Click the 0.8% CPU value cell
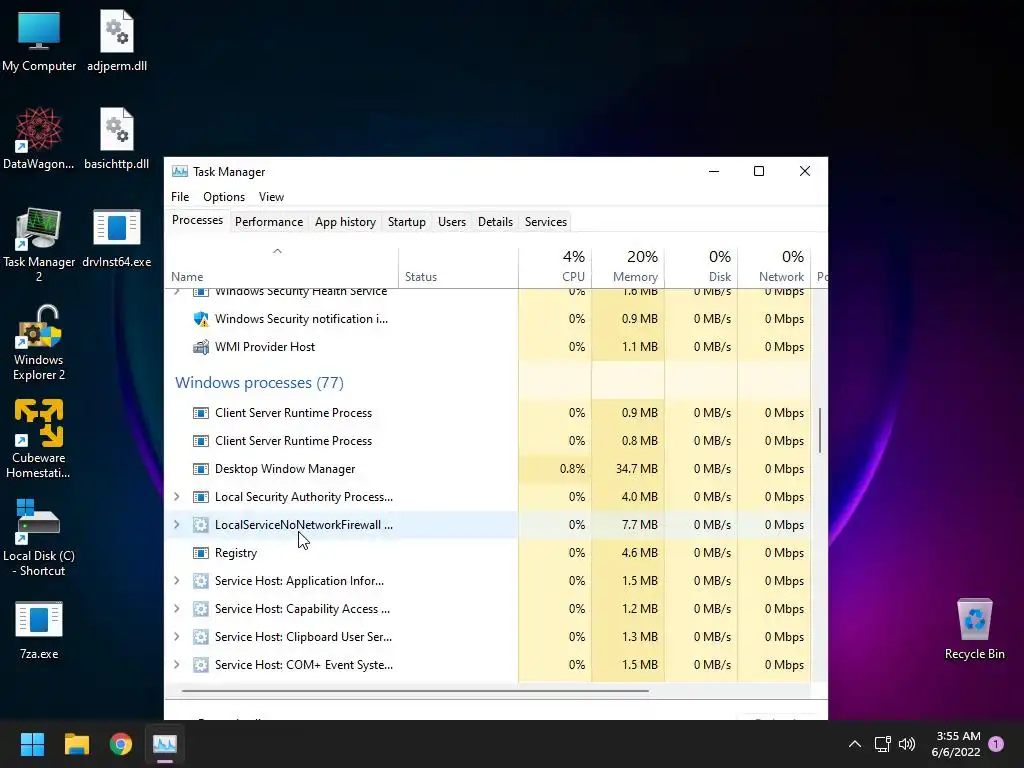 (555, 469)
